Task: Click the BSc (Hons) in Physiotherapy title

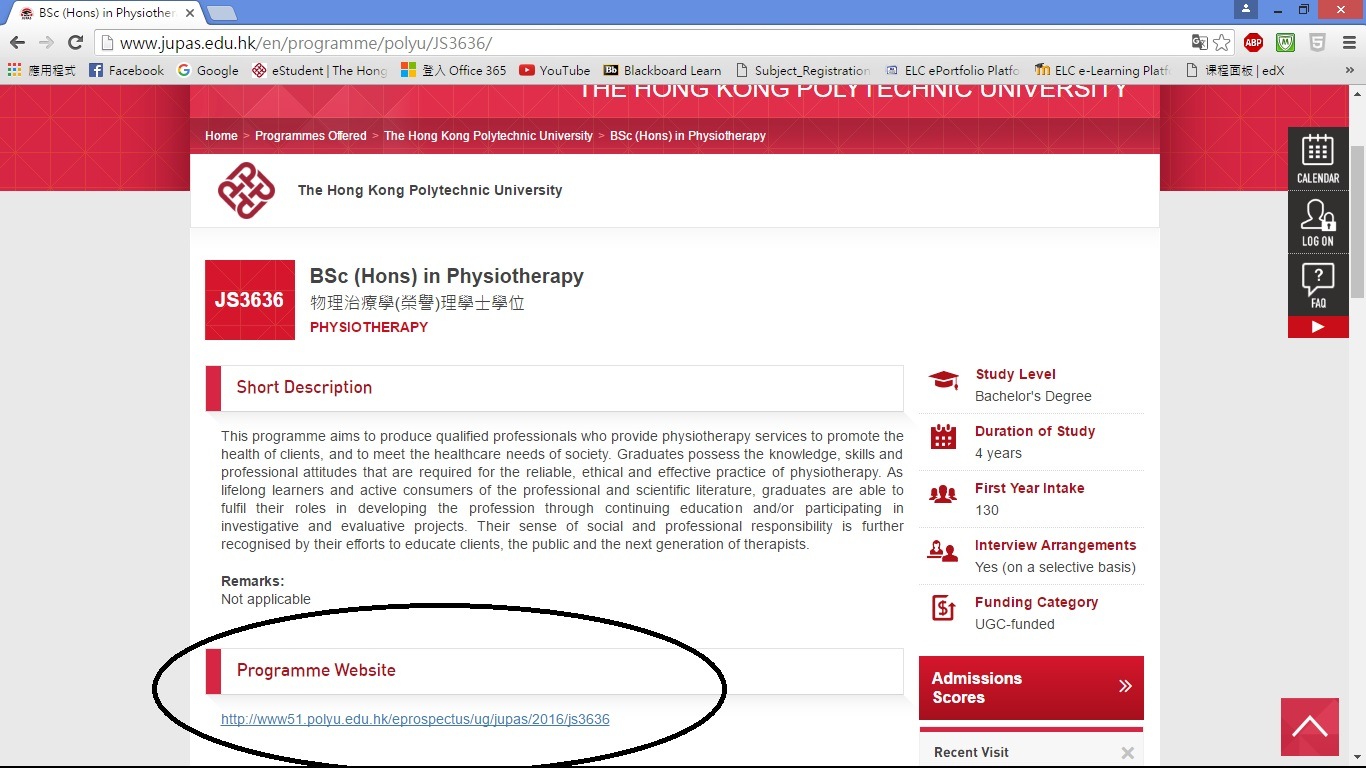Action: (x=447, y=276)
